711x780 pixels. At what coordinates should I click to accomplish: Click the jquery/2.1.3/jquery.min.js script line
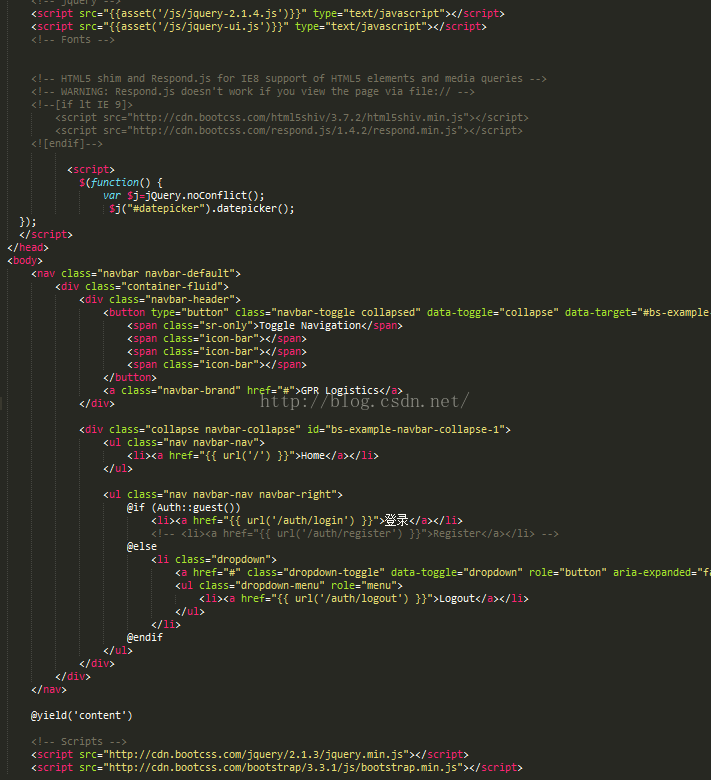(250, 755)
